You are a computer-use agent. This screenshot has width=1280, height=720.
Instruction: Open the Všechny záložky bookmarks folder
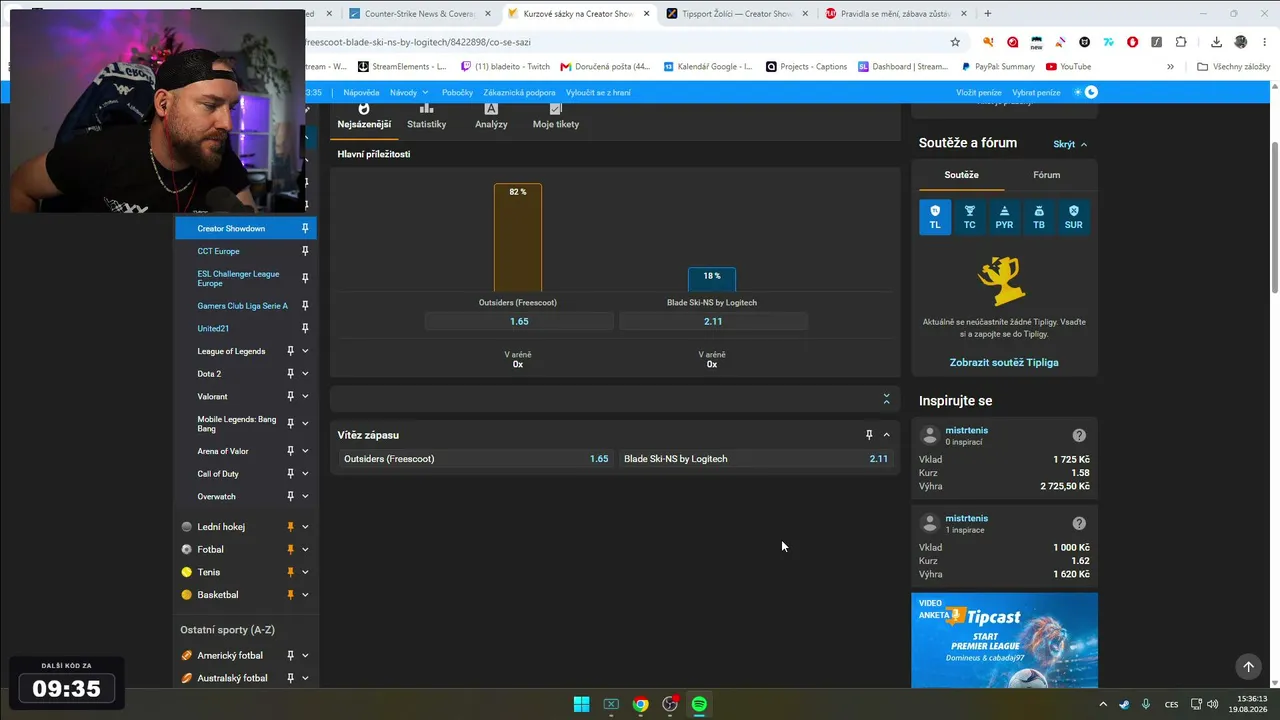pos(1233,67)
